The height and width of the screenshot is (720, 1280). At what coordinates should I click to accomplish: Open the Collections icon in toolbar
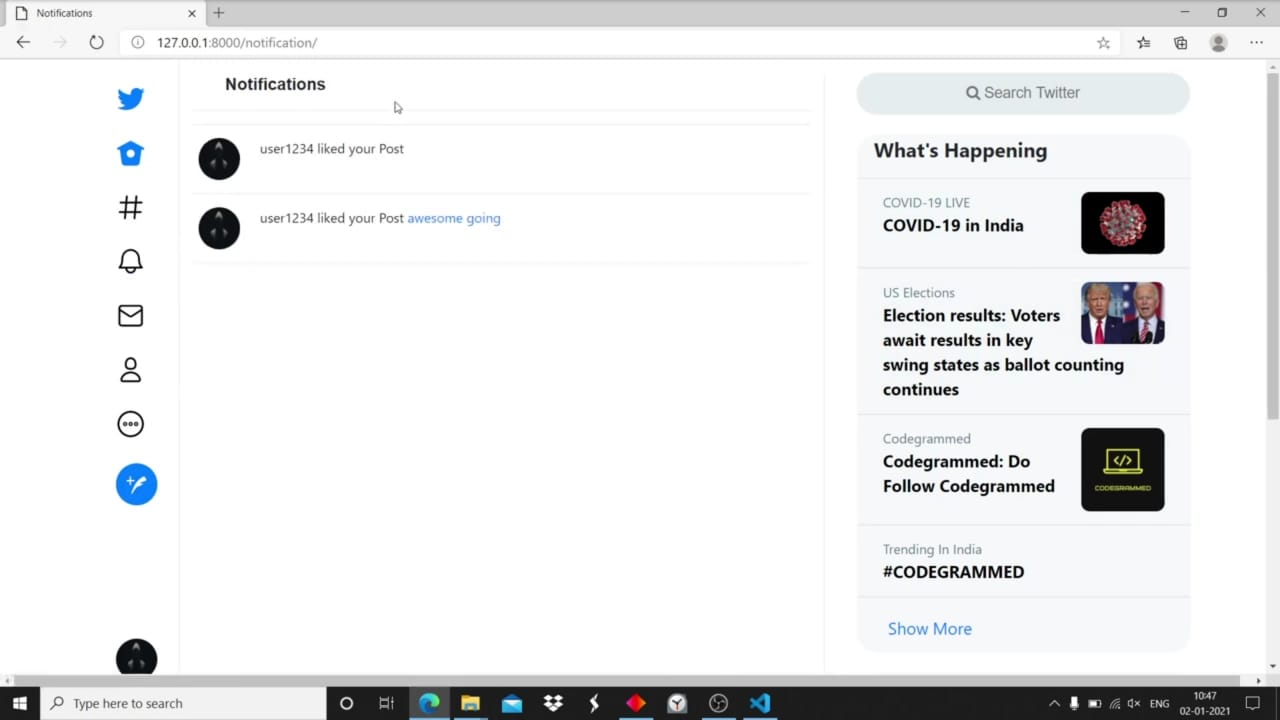click(1181, 43)
